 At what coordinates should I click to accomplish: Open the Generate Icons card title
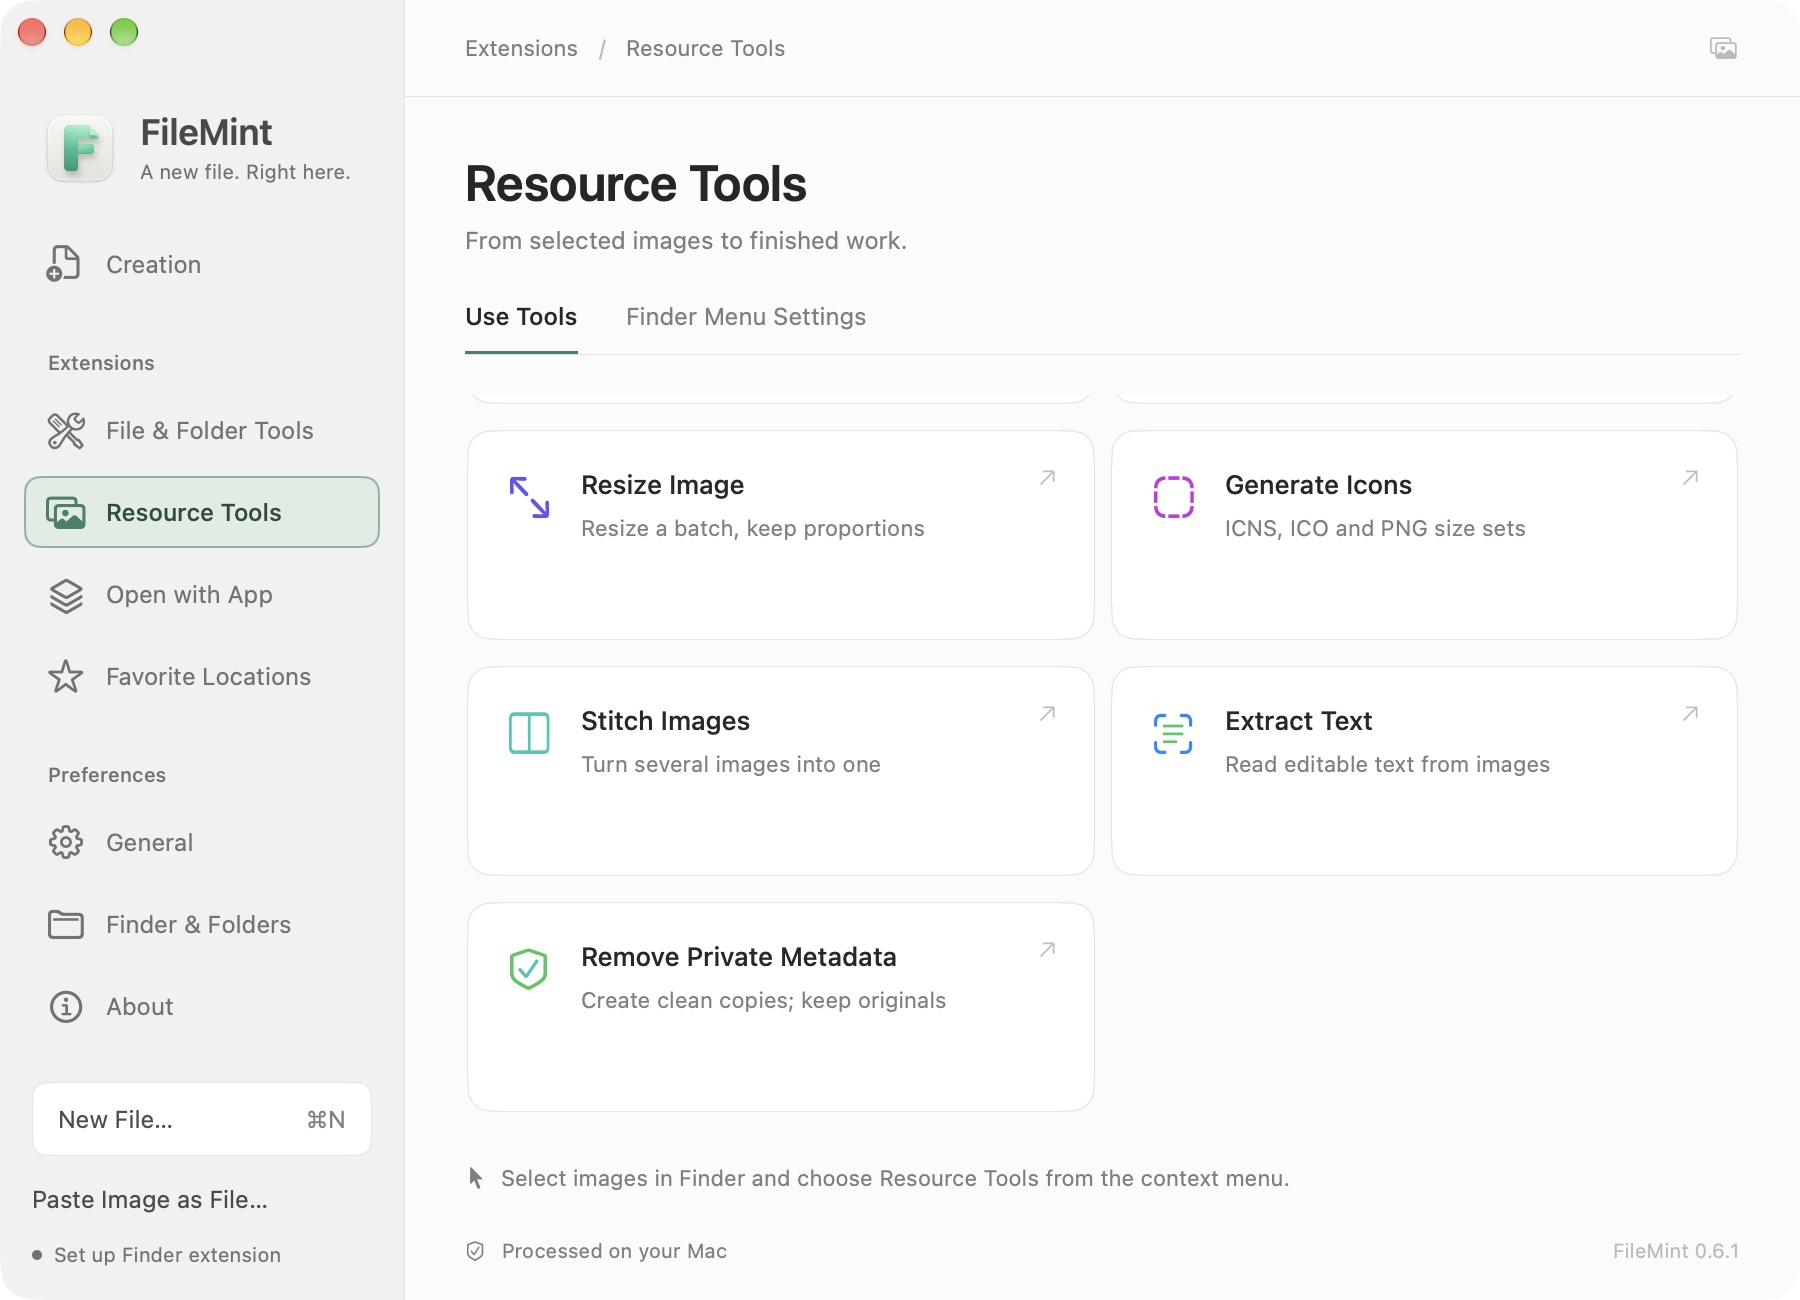(x=1318, y=485)
